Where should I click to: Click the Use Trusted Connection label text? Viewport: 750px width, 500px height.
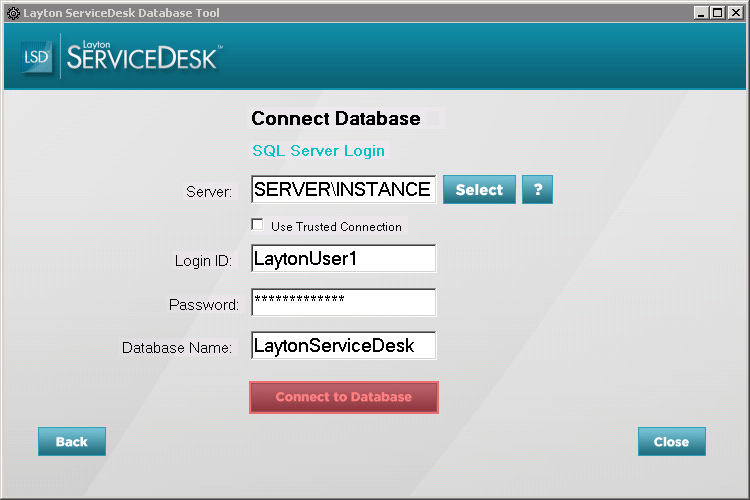(x=336, y=226)
